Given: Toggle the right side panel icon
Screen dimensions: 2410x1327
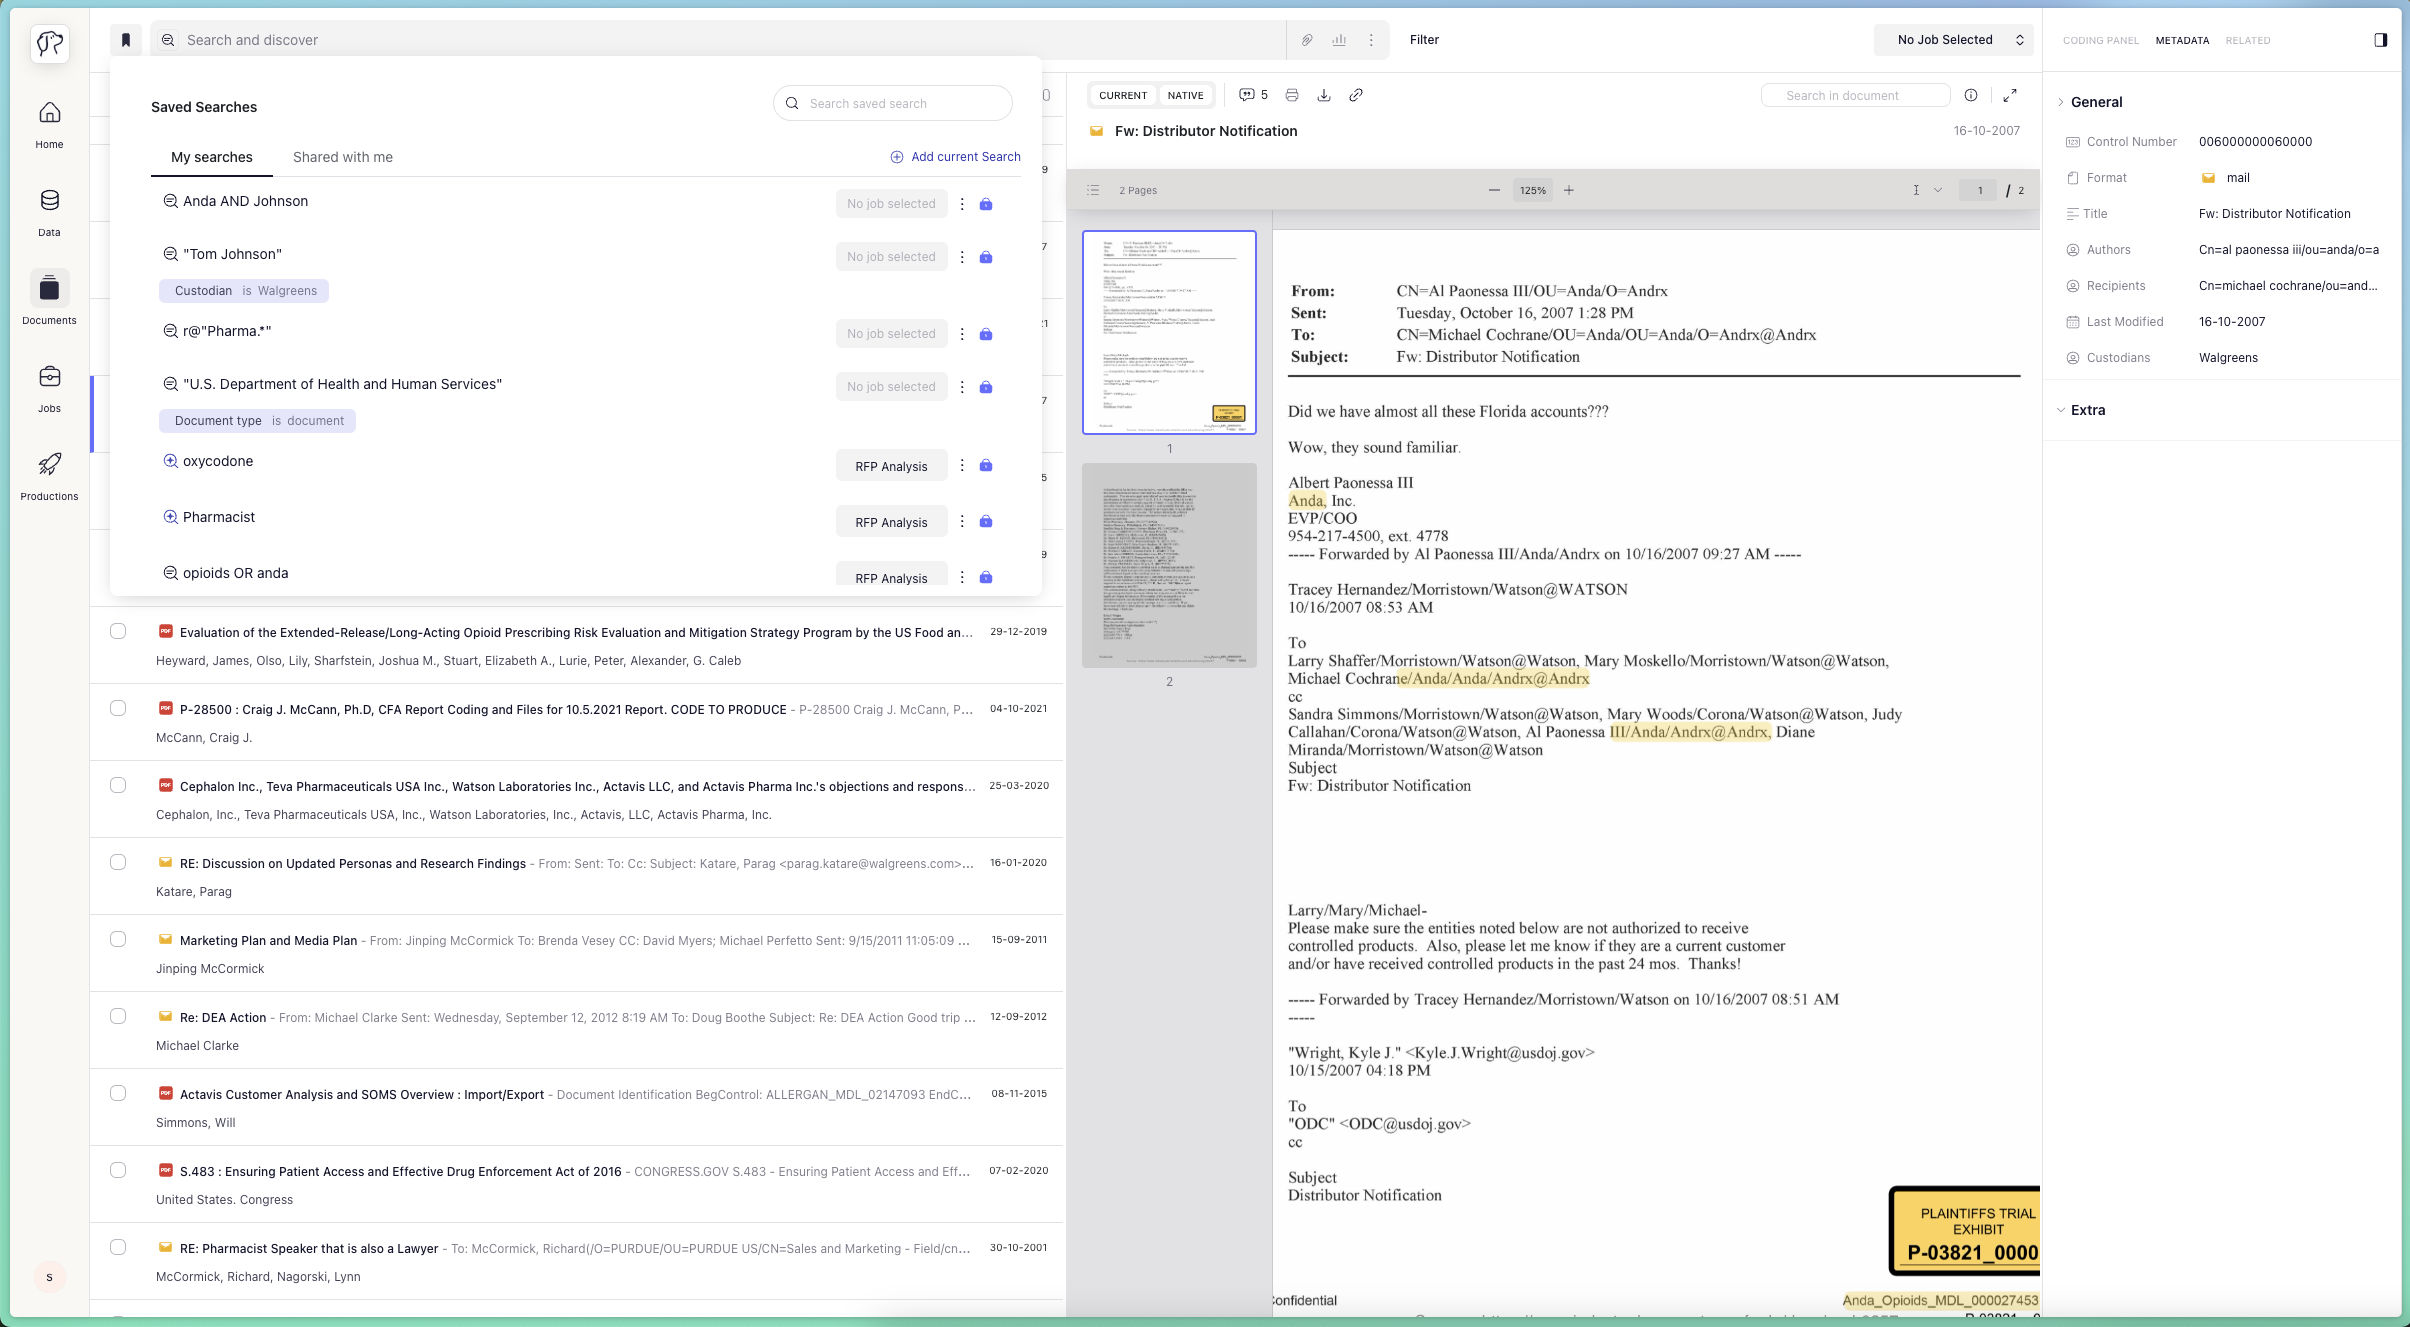Looking at the screenshot, I should [x=2381, y=40].
